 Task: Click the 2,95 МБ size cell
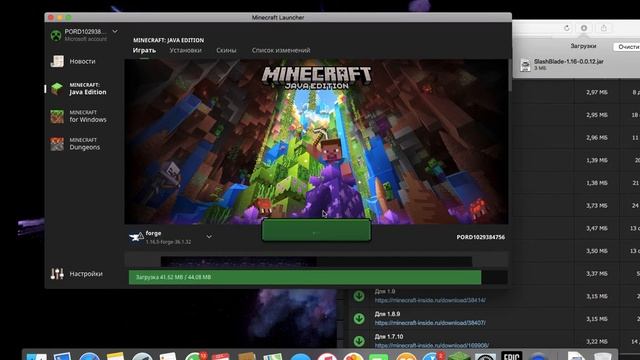click(x=597, y=115)
